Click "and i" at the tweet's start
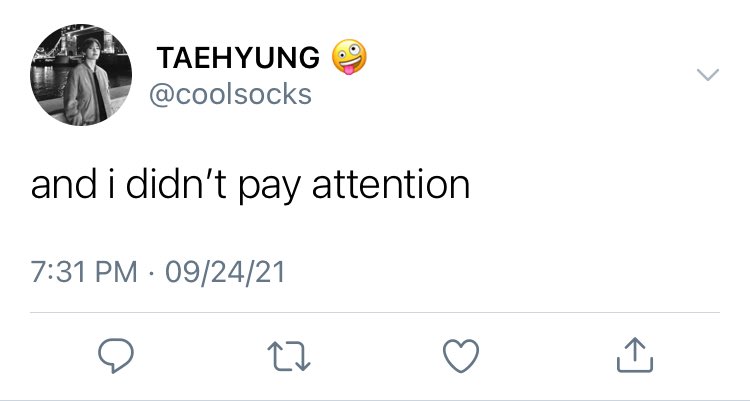 coord(72,184)
